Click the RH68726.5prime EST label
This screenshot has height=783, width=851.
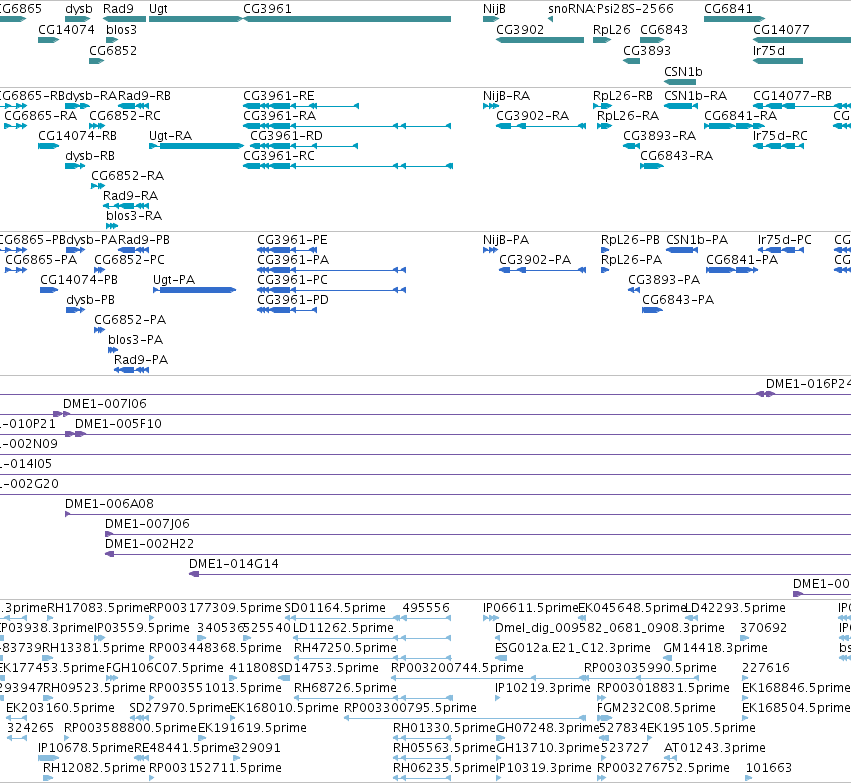click(x=345, y=688)
